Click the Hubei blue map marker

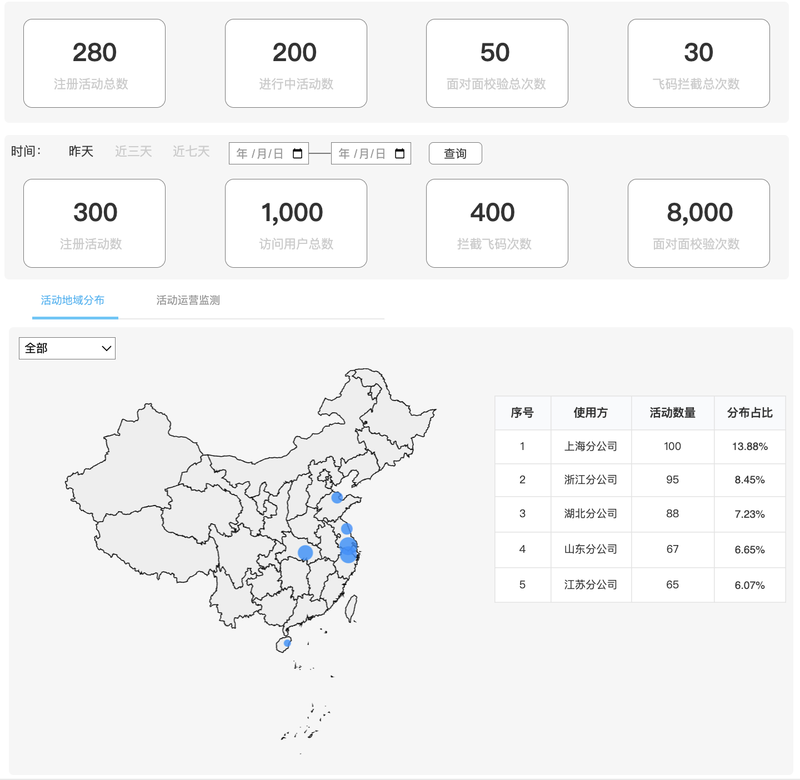tap(305, 552)
